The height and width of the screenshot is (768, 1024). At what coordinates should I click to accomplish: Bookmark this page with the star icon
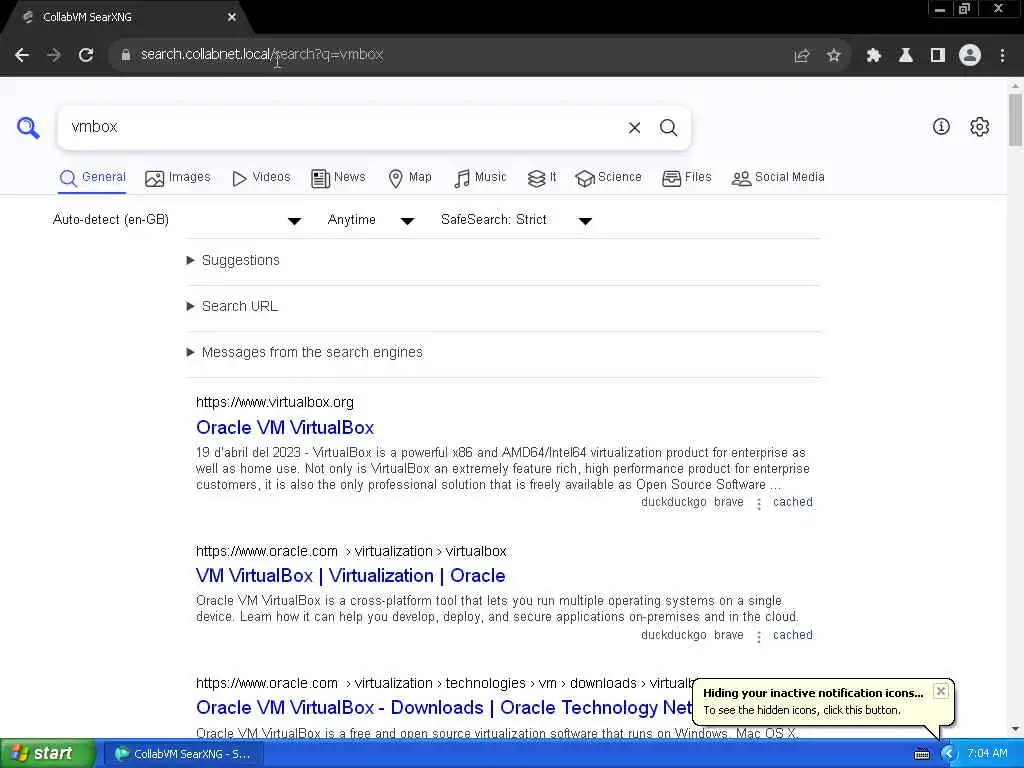point(833,56)
